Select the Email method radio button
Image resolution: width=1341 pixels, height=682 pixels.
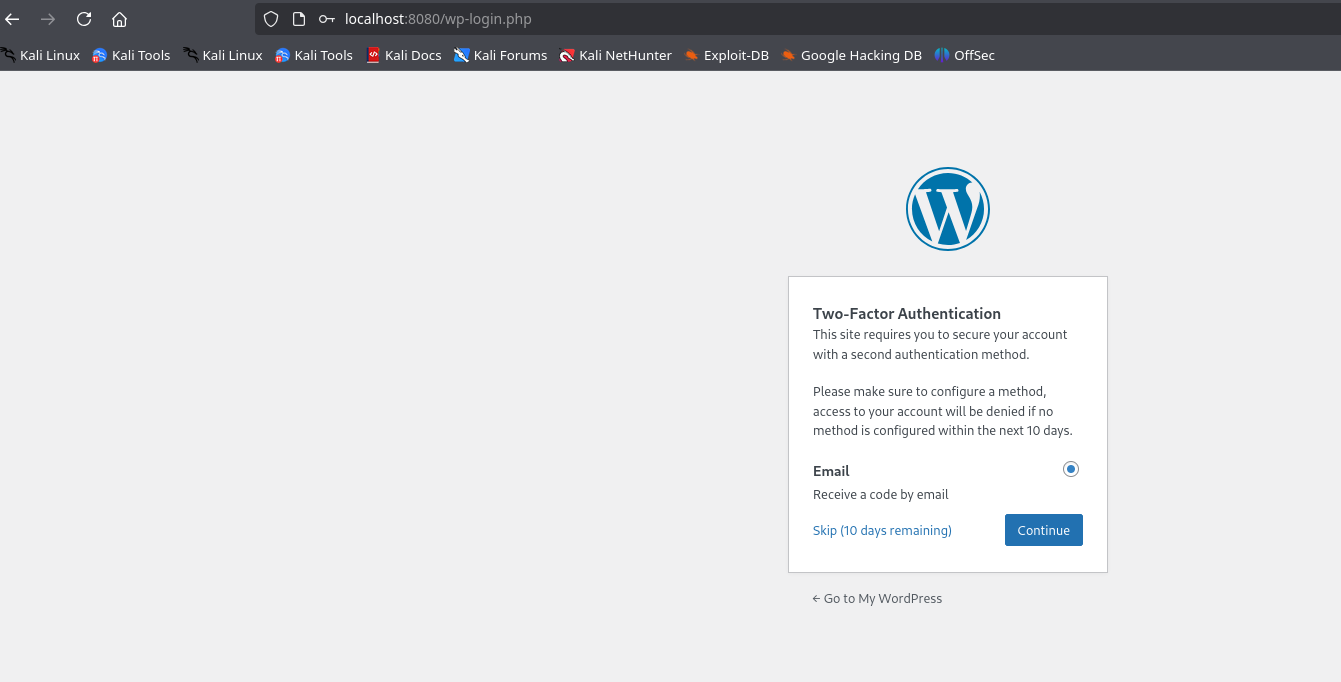tap(1071, 469)
